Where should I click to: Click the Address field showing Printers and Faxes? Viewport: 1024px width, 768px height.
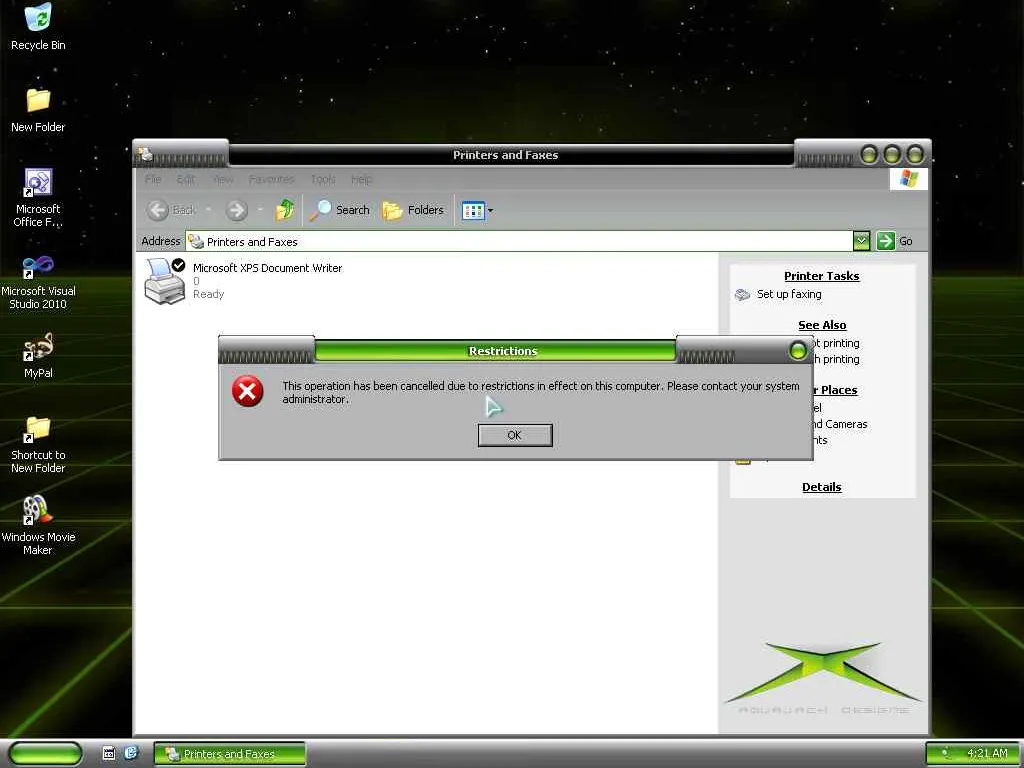[519, 242]
